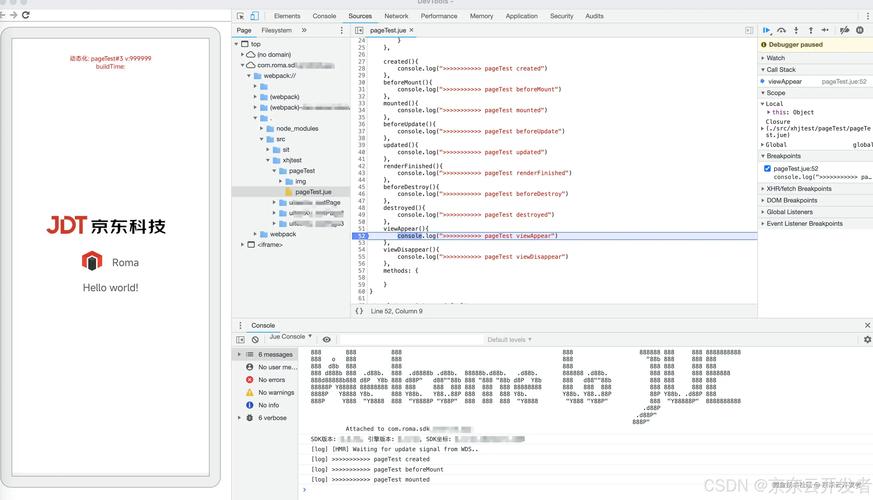Collapse the Call Stack section
873x500 pixels.
(x=781, y=70)
